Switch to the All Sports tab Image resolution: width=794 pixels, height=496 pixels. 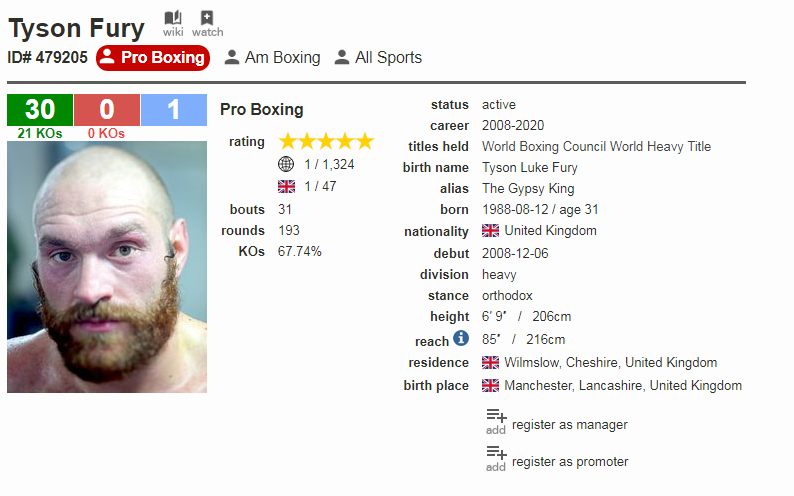[x=378, y=58]
